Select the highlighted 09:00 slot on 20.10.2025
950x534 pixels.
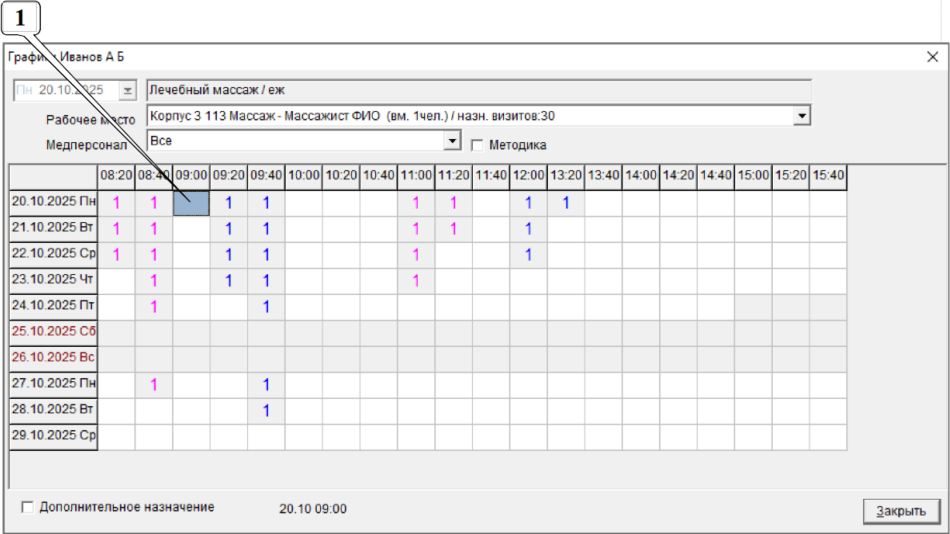point(191,203)
